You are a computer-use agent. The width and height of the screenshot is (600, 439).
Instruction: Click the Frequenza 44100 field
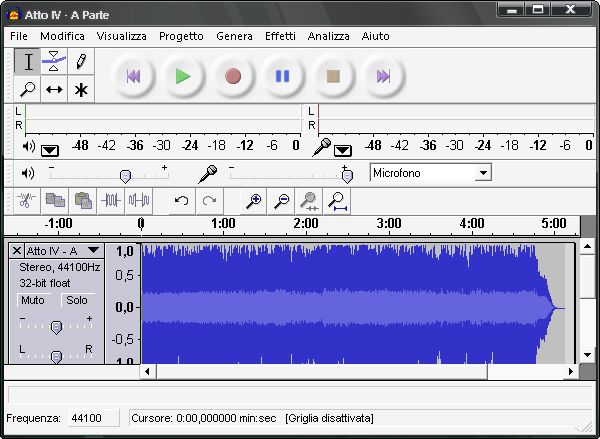point(94,418)
